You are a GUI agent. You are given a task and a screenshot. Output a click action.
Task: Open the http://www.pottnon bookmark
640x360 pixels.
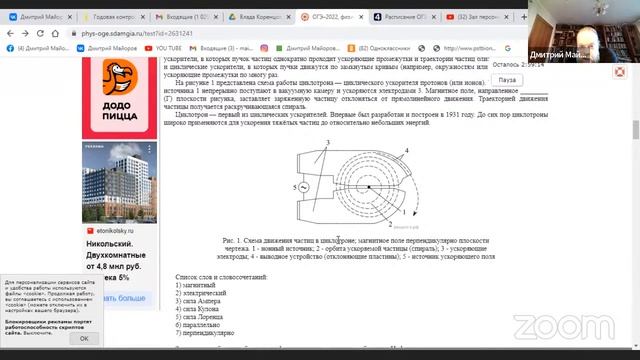coord(464,48)
